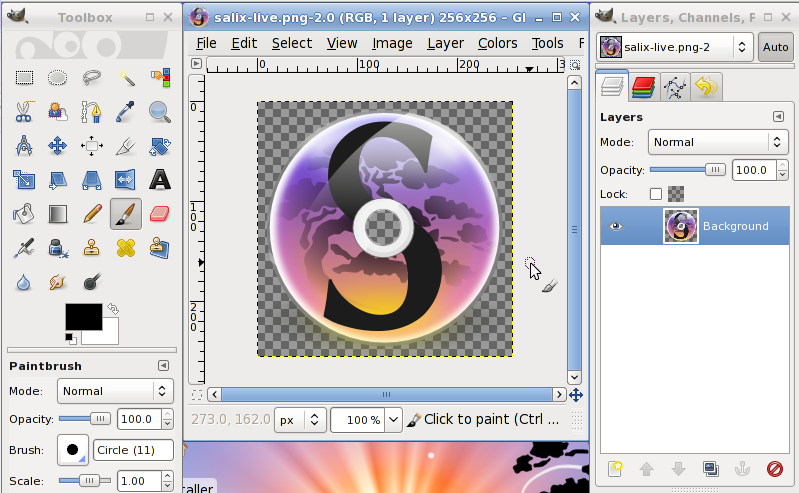Select the Shear tool

58,180
